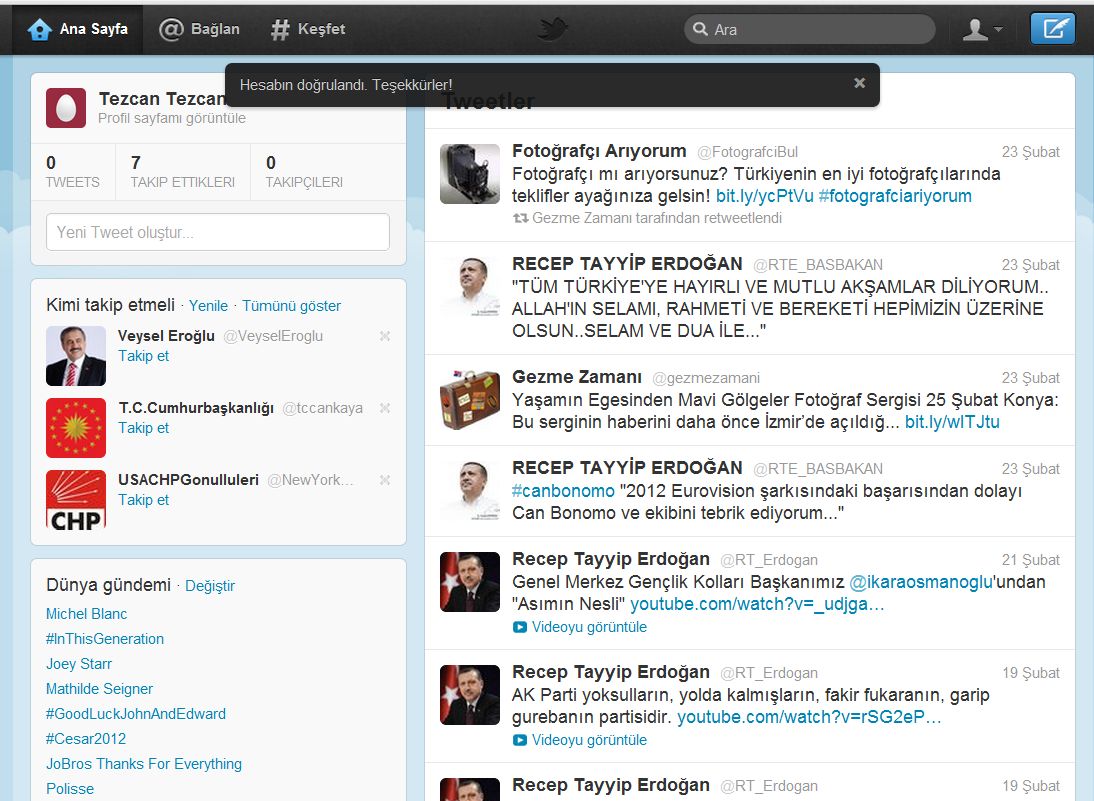This screenshot has width=1094, height=801.
Task: Click the avatar of the 'TÜM TÜRKİYE'YE HAYIRLI' tweet
Action: tap(470, 287)
